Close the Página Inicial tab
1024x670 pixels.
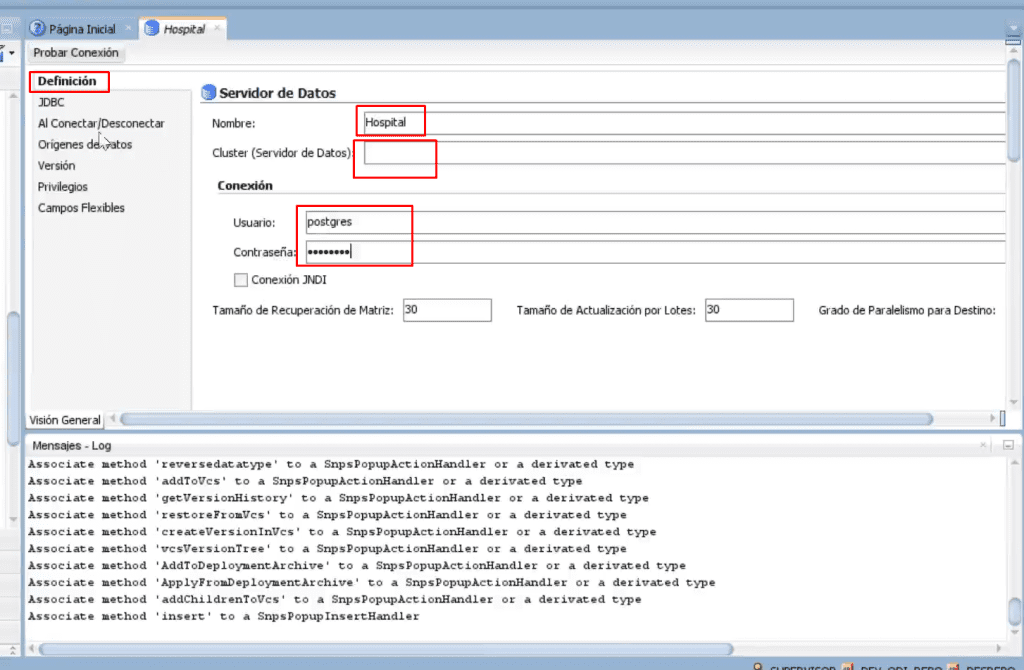point(128,28)
